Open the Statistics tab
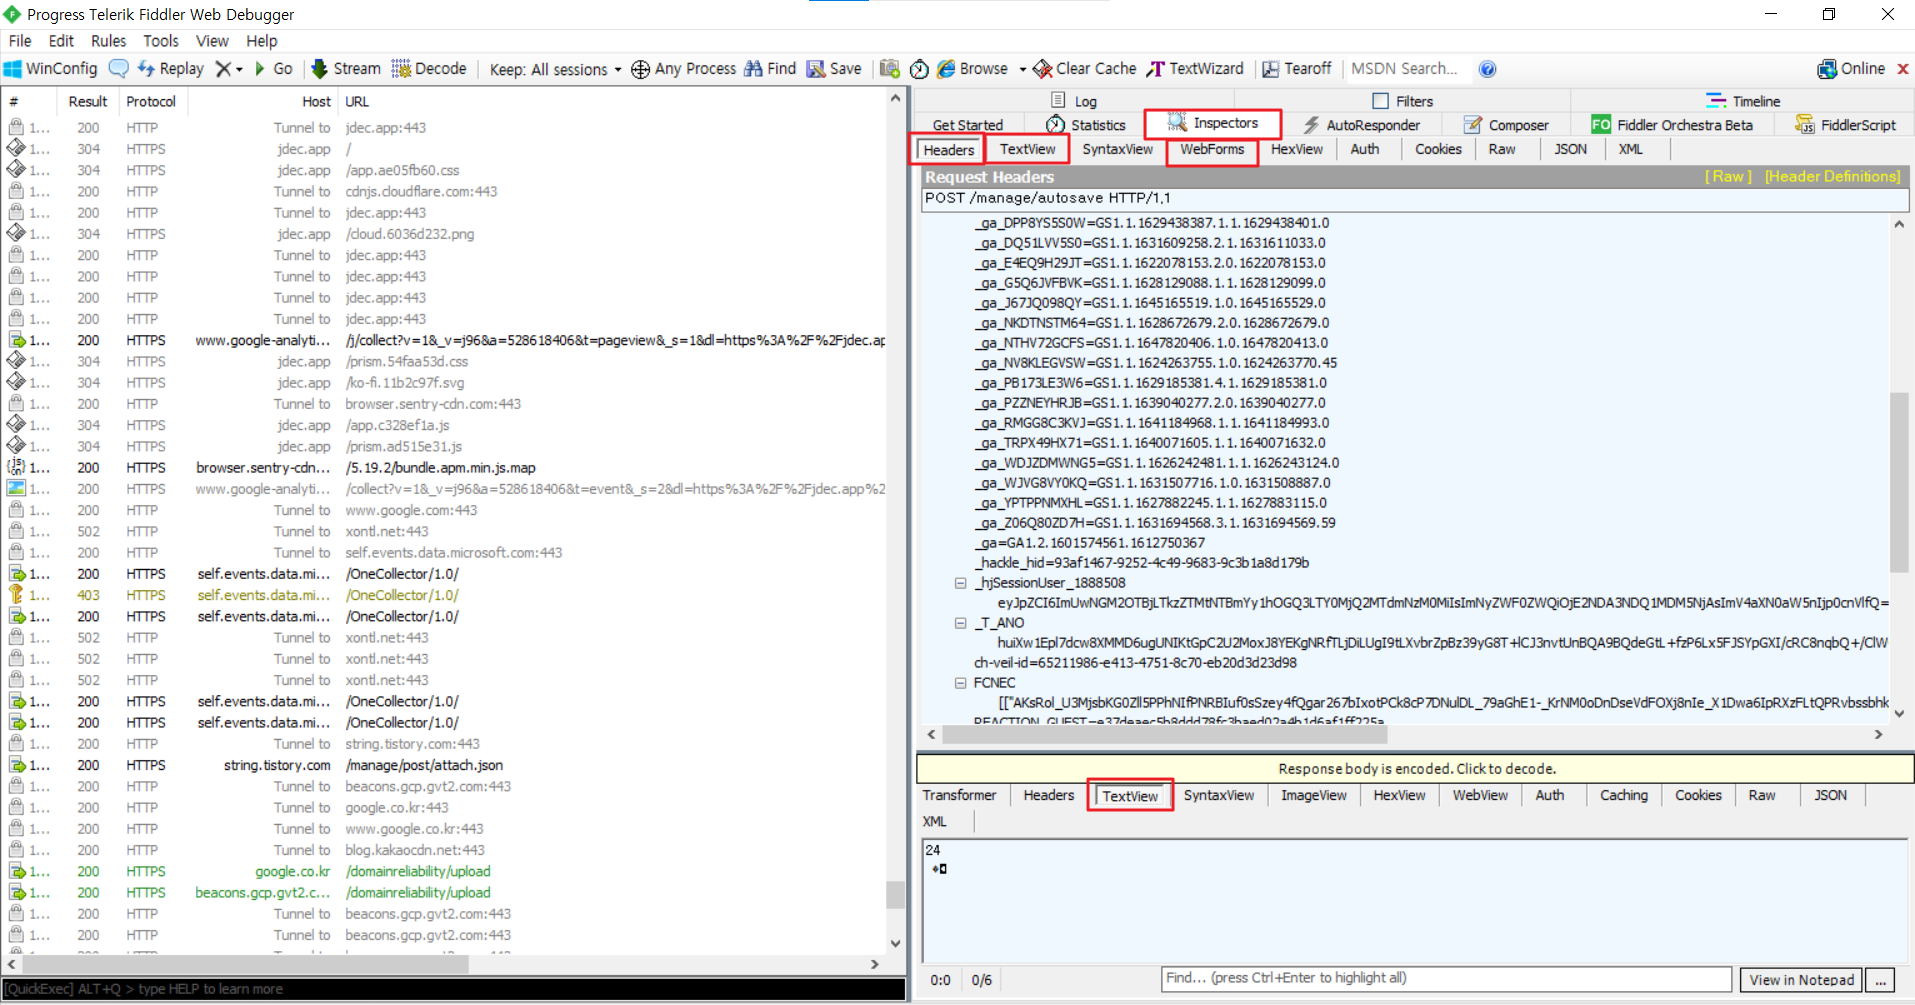 click(x=1086, y=125)
